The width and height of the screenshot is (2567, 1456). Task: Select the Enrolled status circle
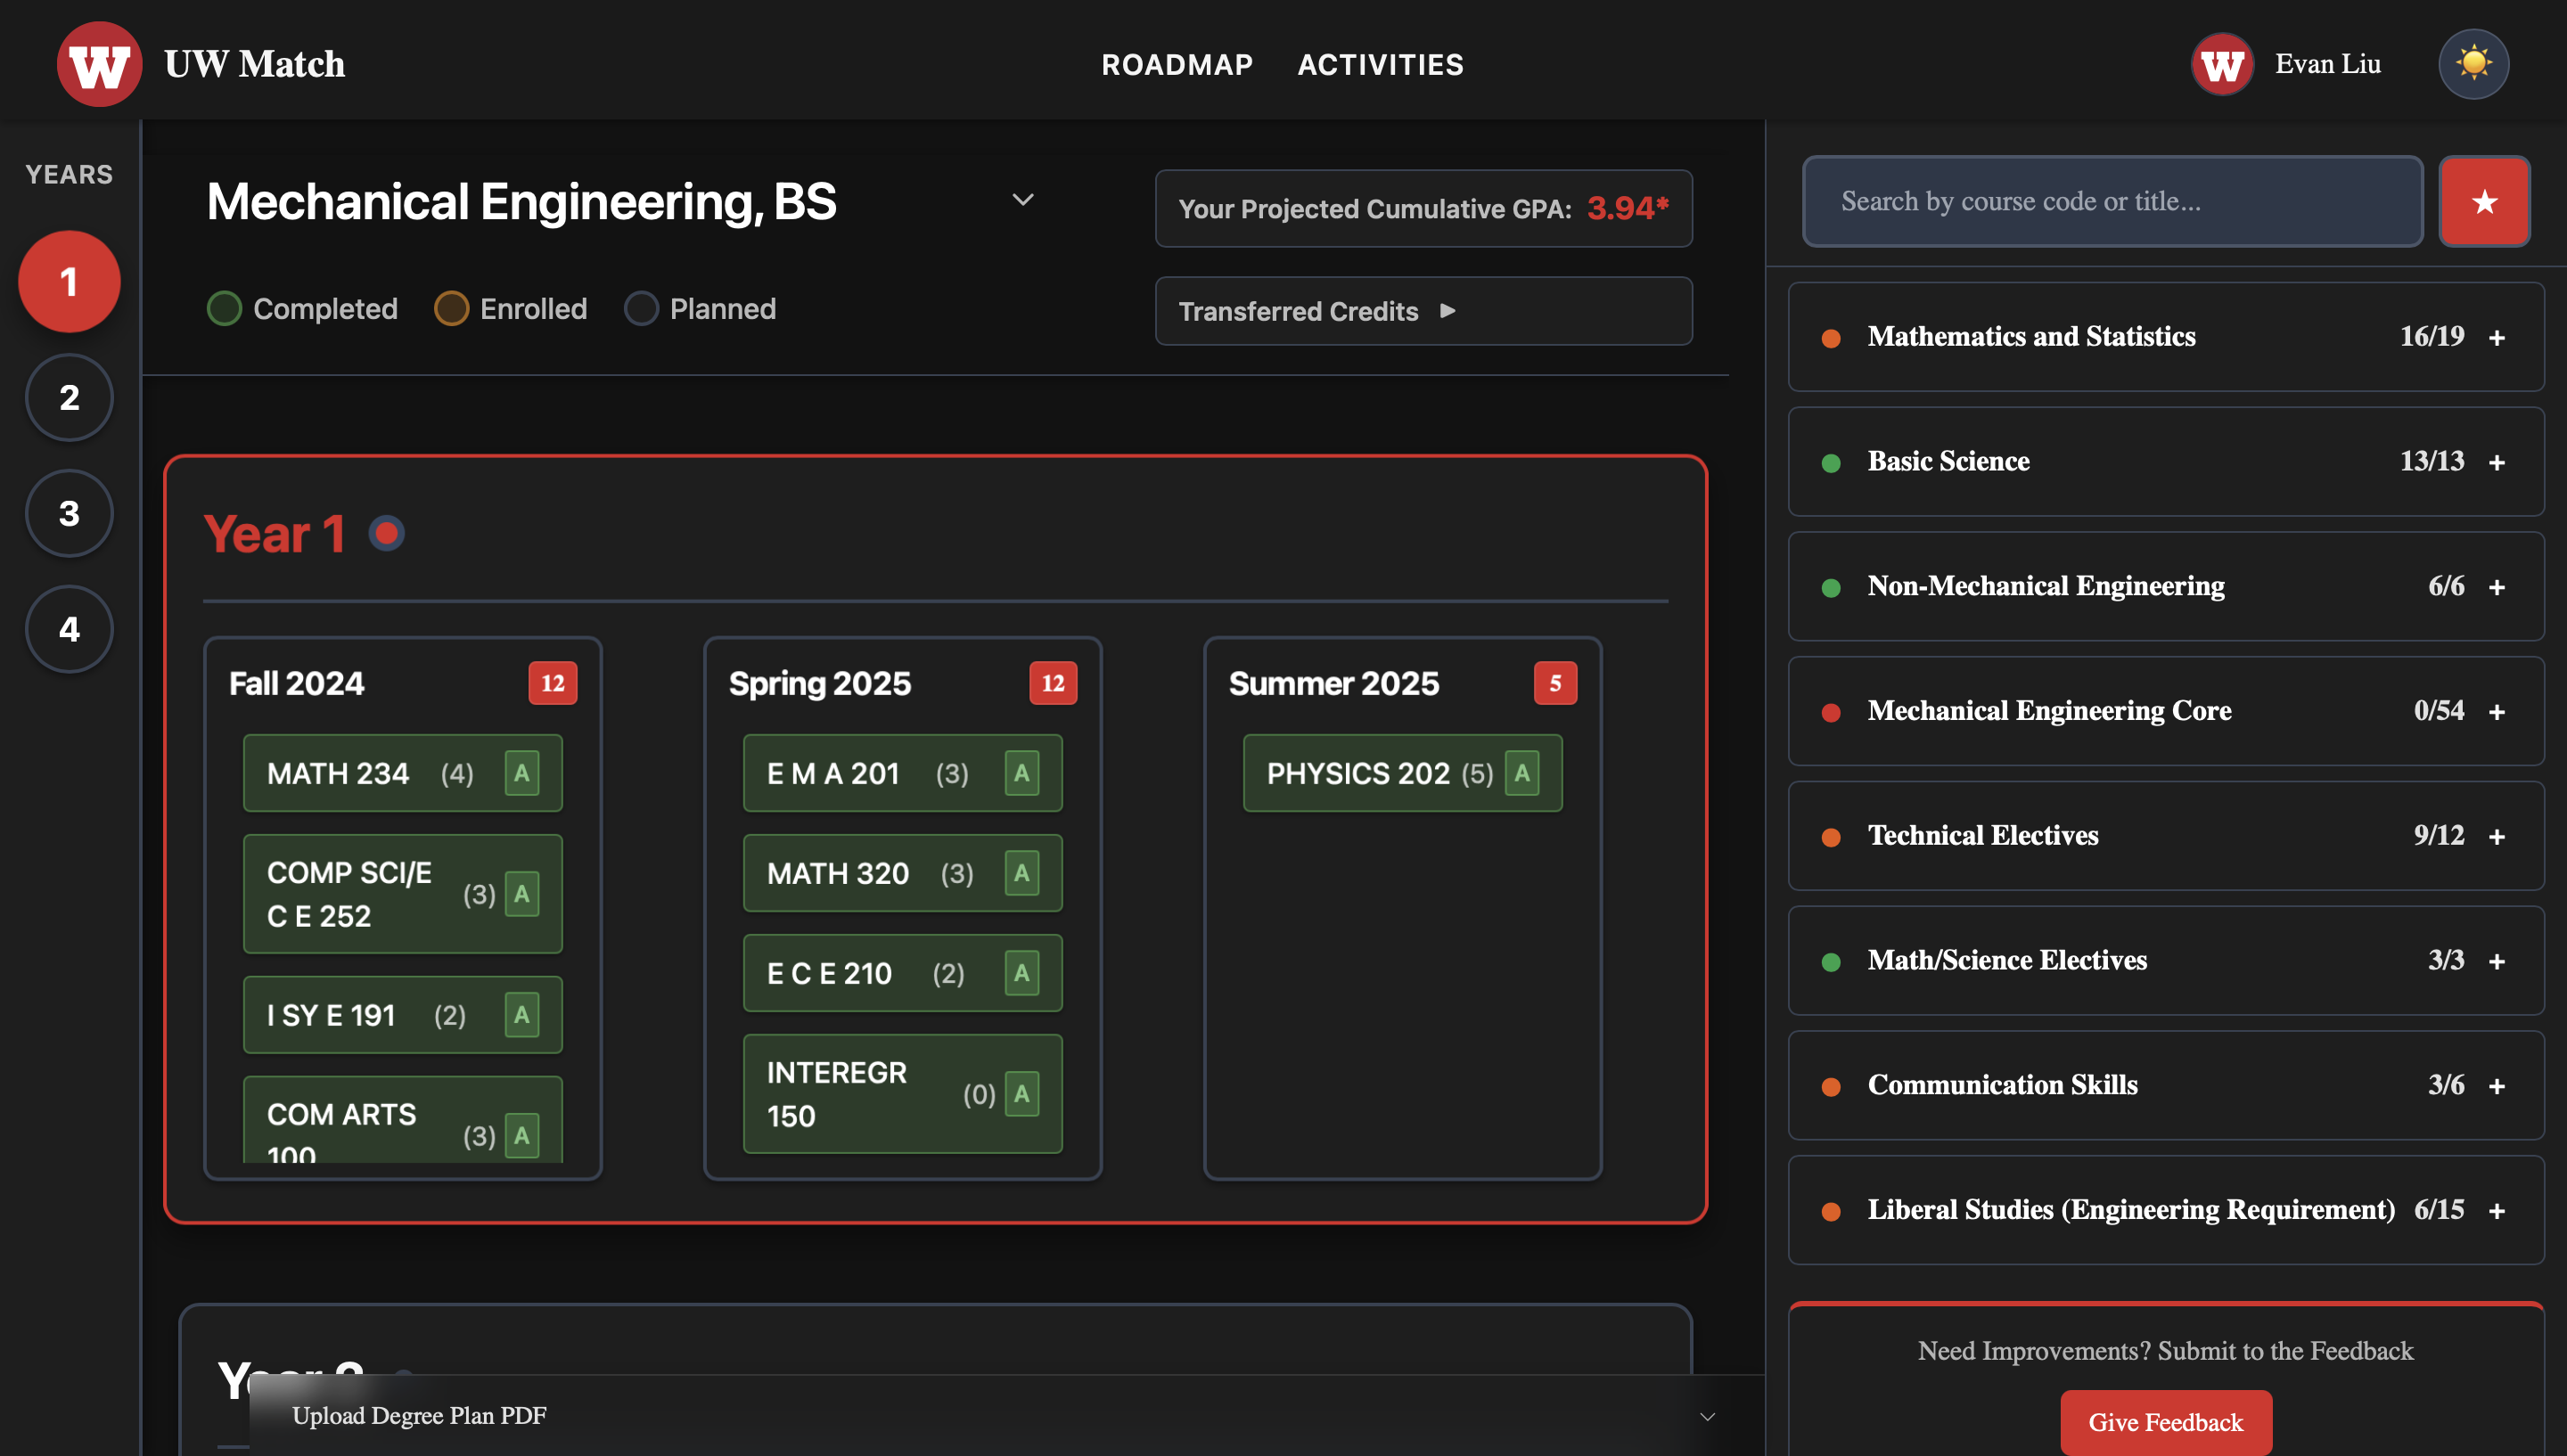tap(451, 309)
